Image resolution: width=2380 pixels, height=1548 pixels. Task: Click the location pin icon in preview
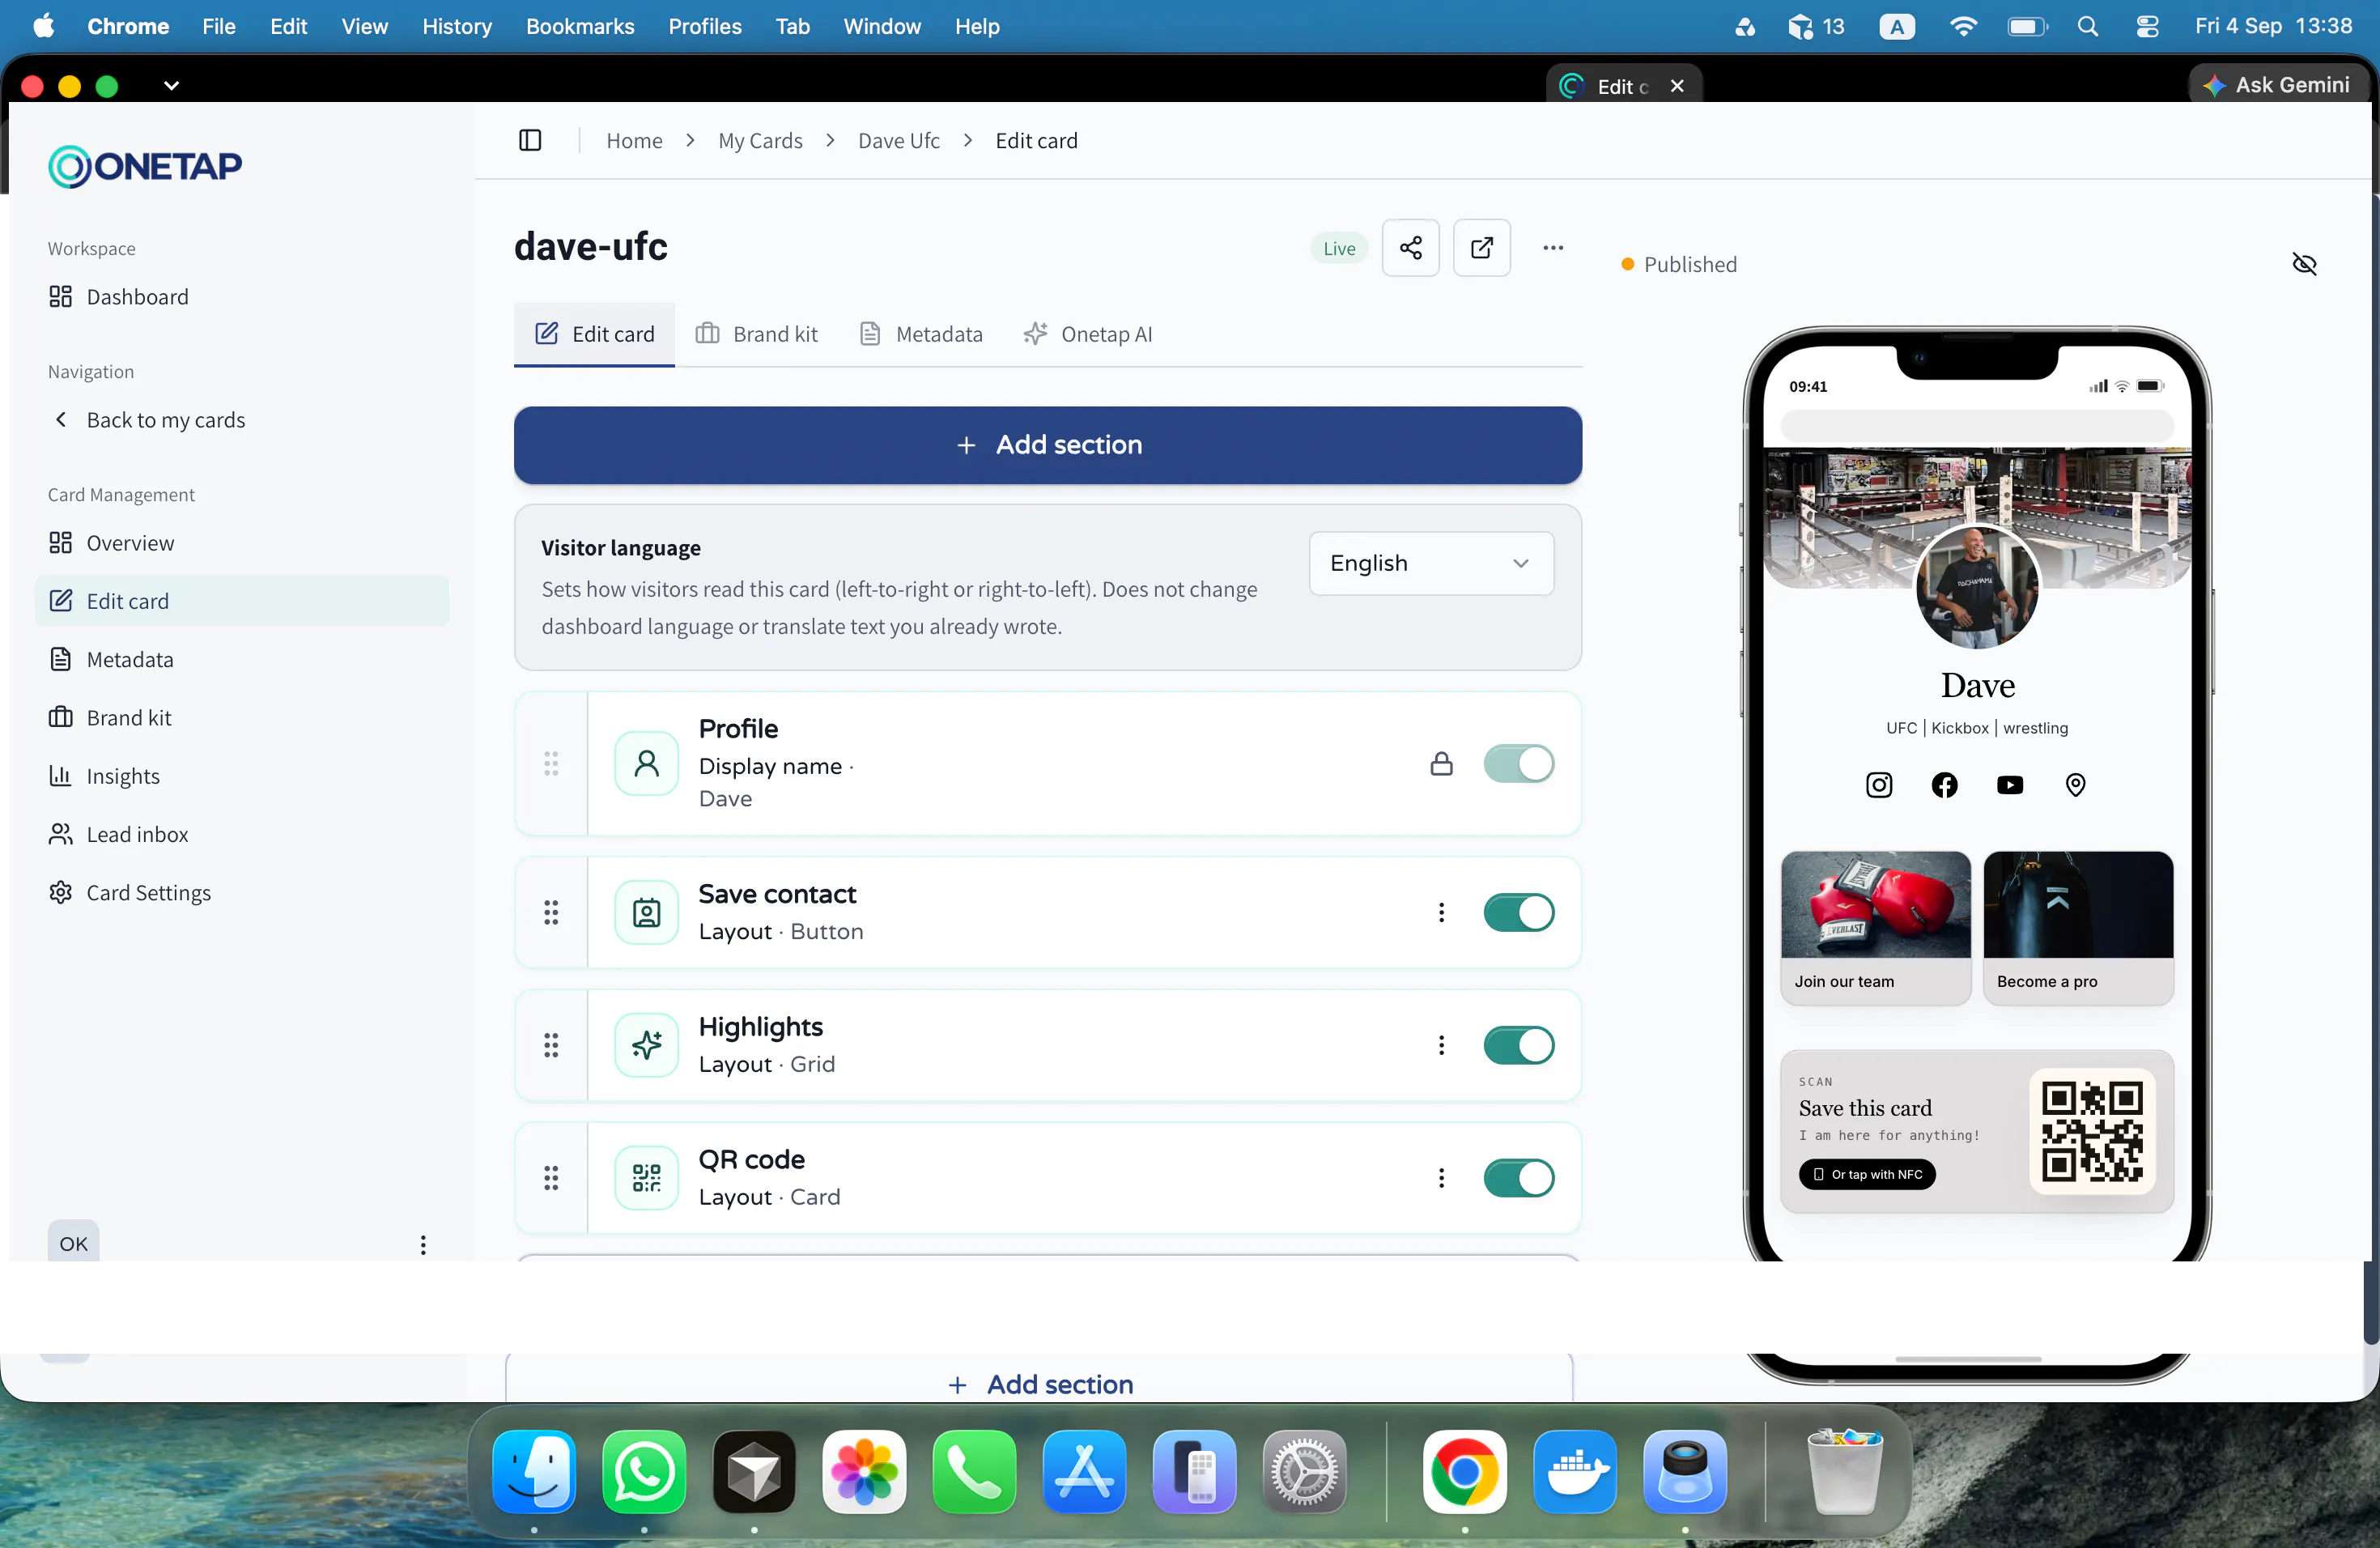[2076, 785]
